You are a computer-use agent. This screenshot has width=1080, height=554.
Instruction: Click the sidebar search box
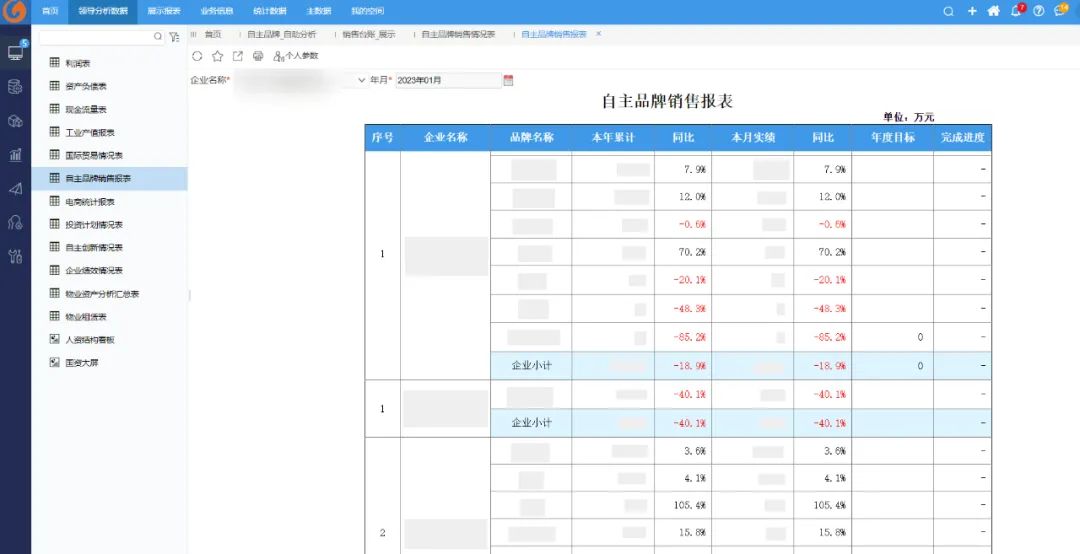(x=96, y=36)
